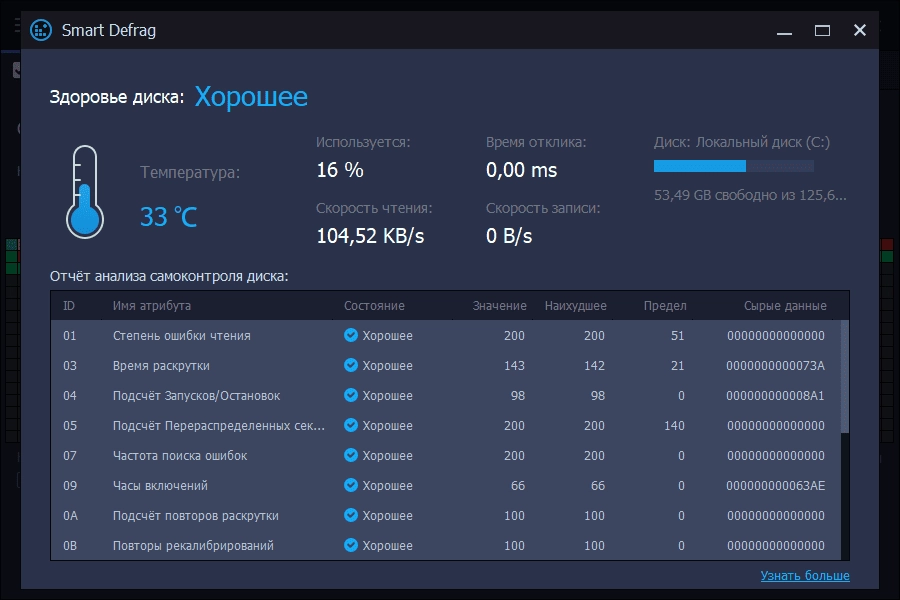Click the usage value 16 %
The image size is (900, 600).
point(340,169)
